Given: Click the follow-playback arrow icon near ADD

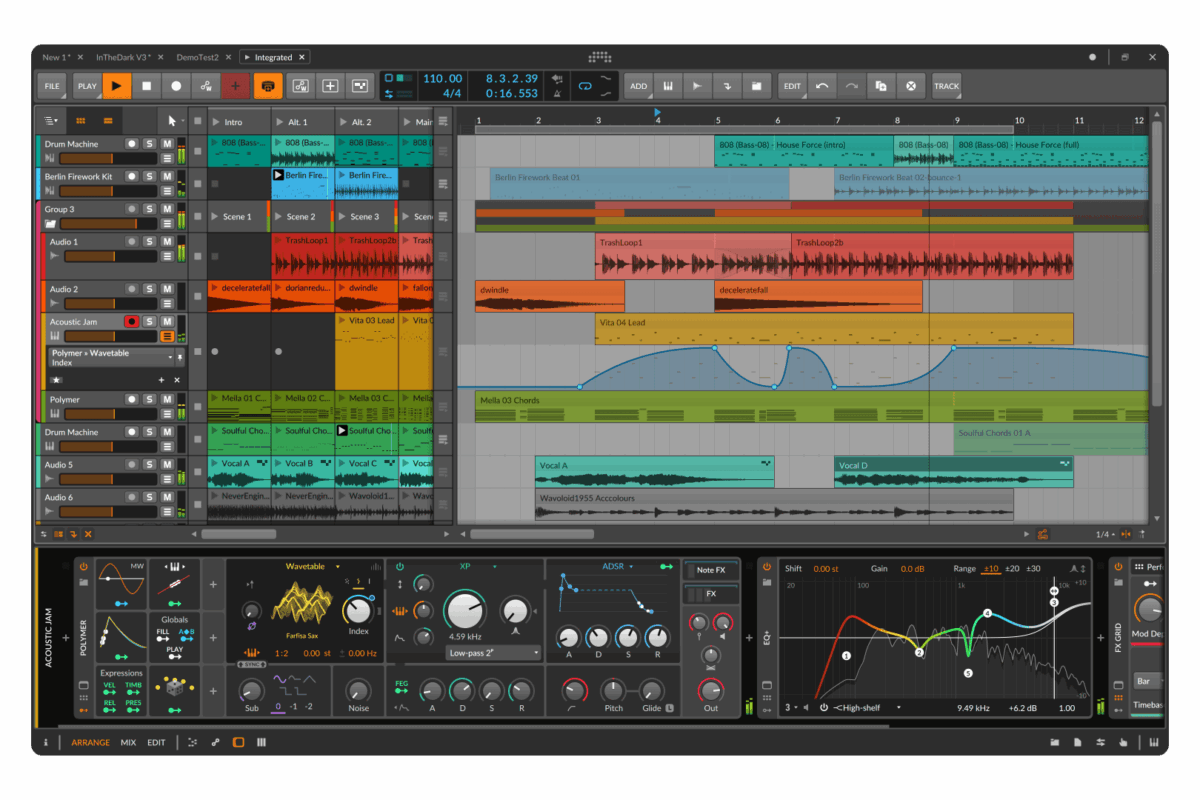Looking at the screenshot, I should tap(699, 86).
